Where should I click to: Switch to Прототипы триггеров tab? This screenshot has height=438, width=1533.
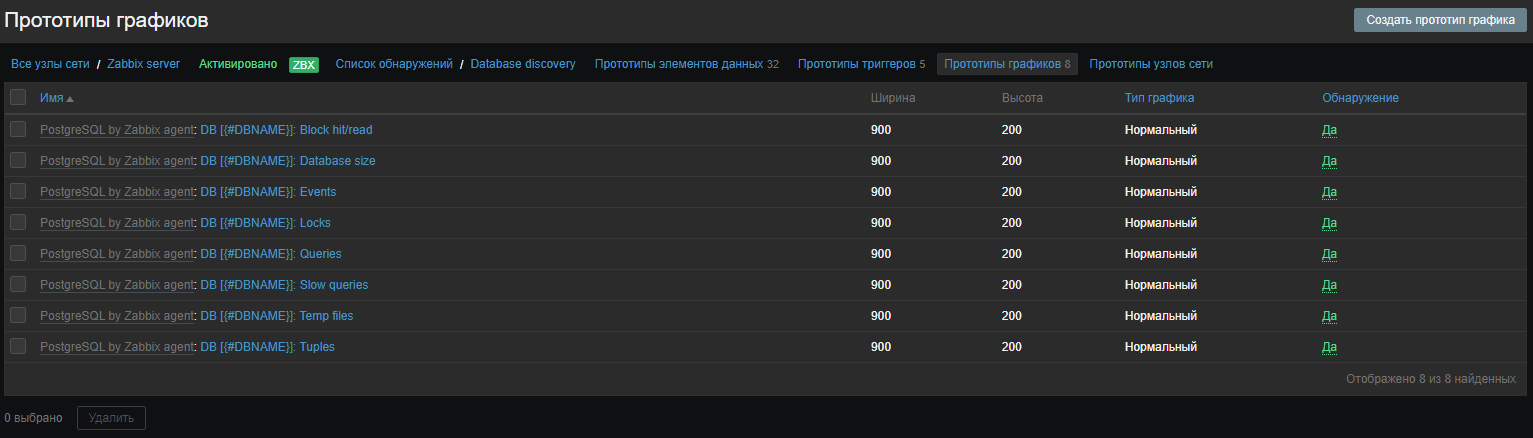(854, 64)
